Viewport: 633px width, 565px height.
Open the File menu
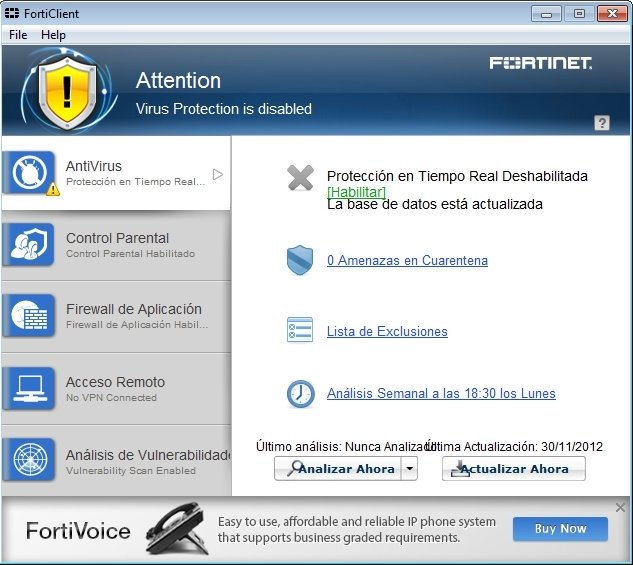click(18, 35)
